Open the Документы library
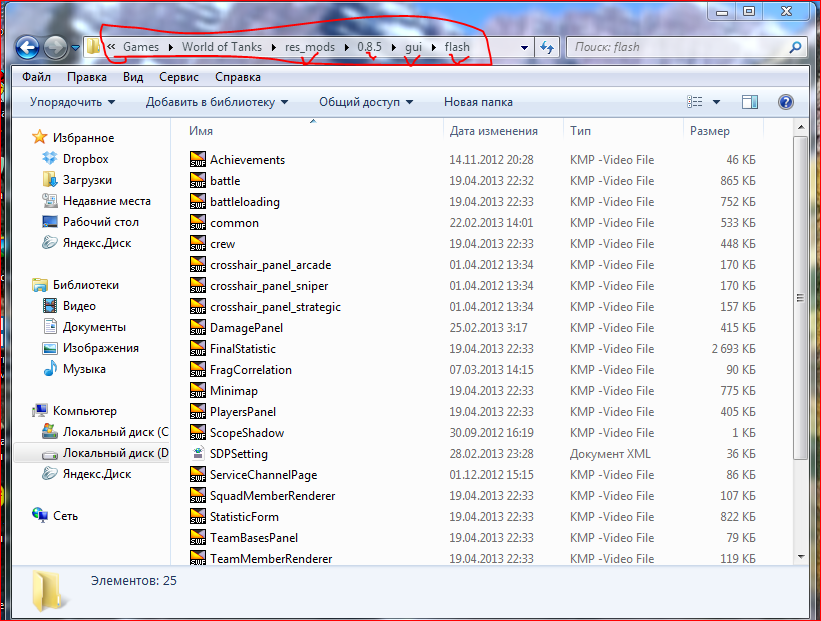The width and height of the screenshot is (821, 621). click(94, 327)
